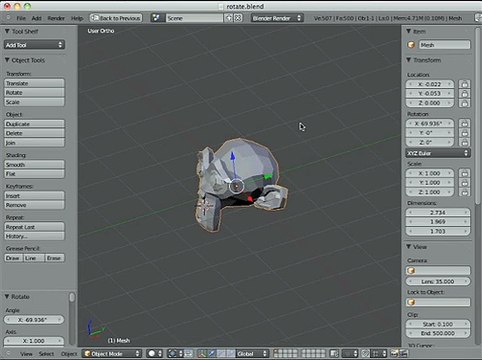The height and width of the screenshot is (360, 482).
Task: Toggle the Location Y lock
Action: 464,94
